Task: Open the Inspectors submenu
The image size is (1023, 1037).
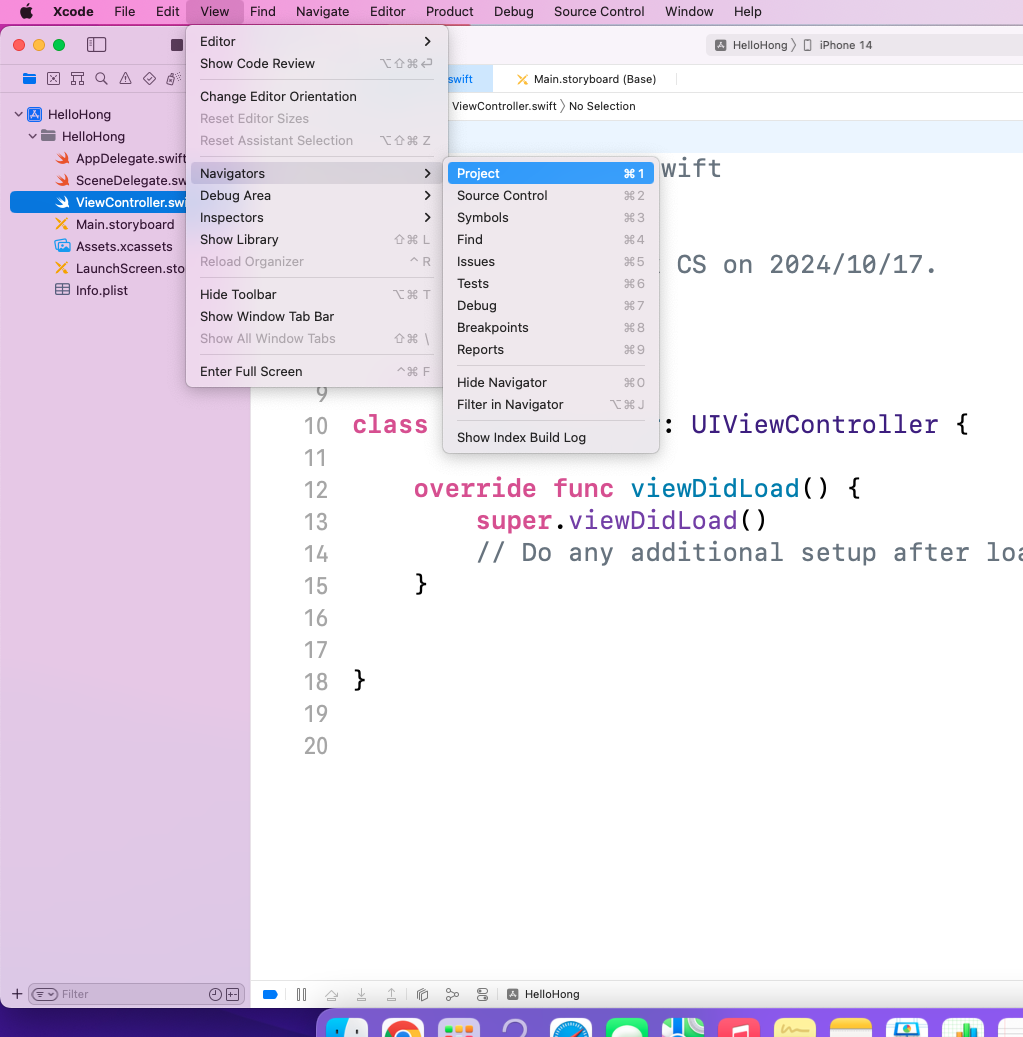Action: [316, 218]
